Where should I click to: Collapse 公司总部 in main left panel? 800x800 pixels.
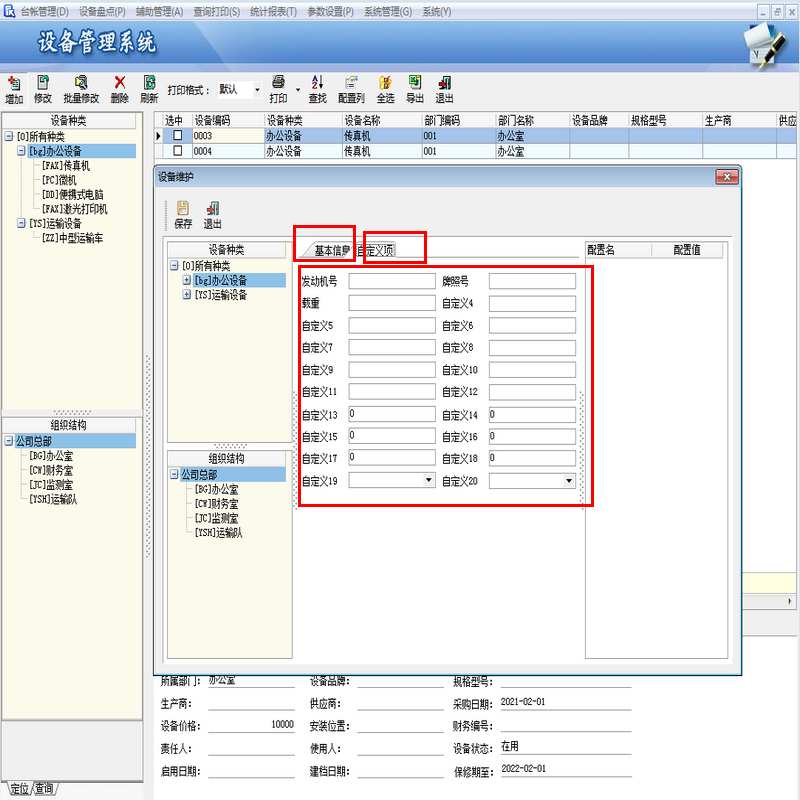click(x=9, y=440)
